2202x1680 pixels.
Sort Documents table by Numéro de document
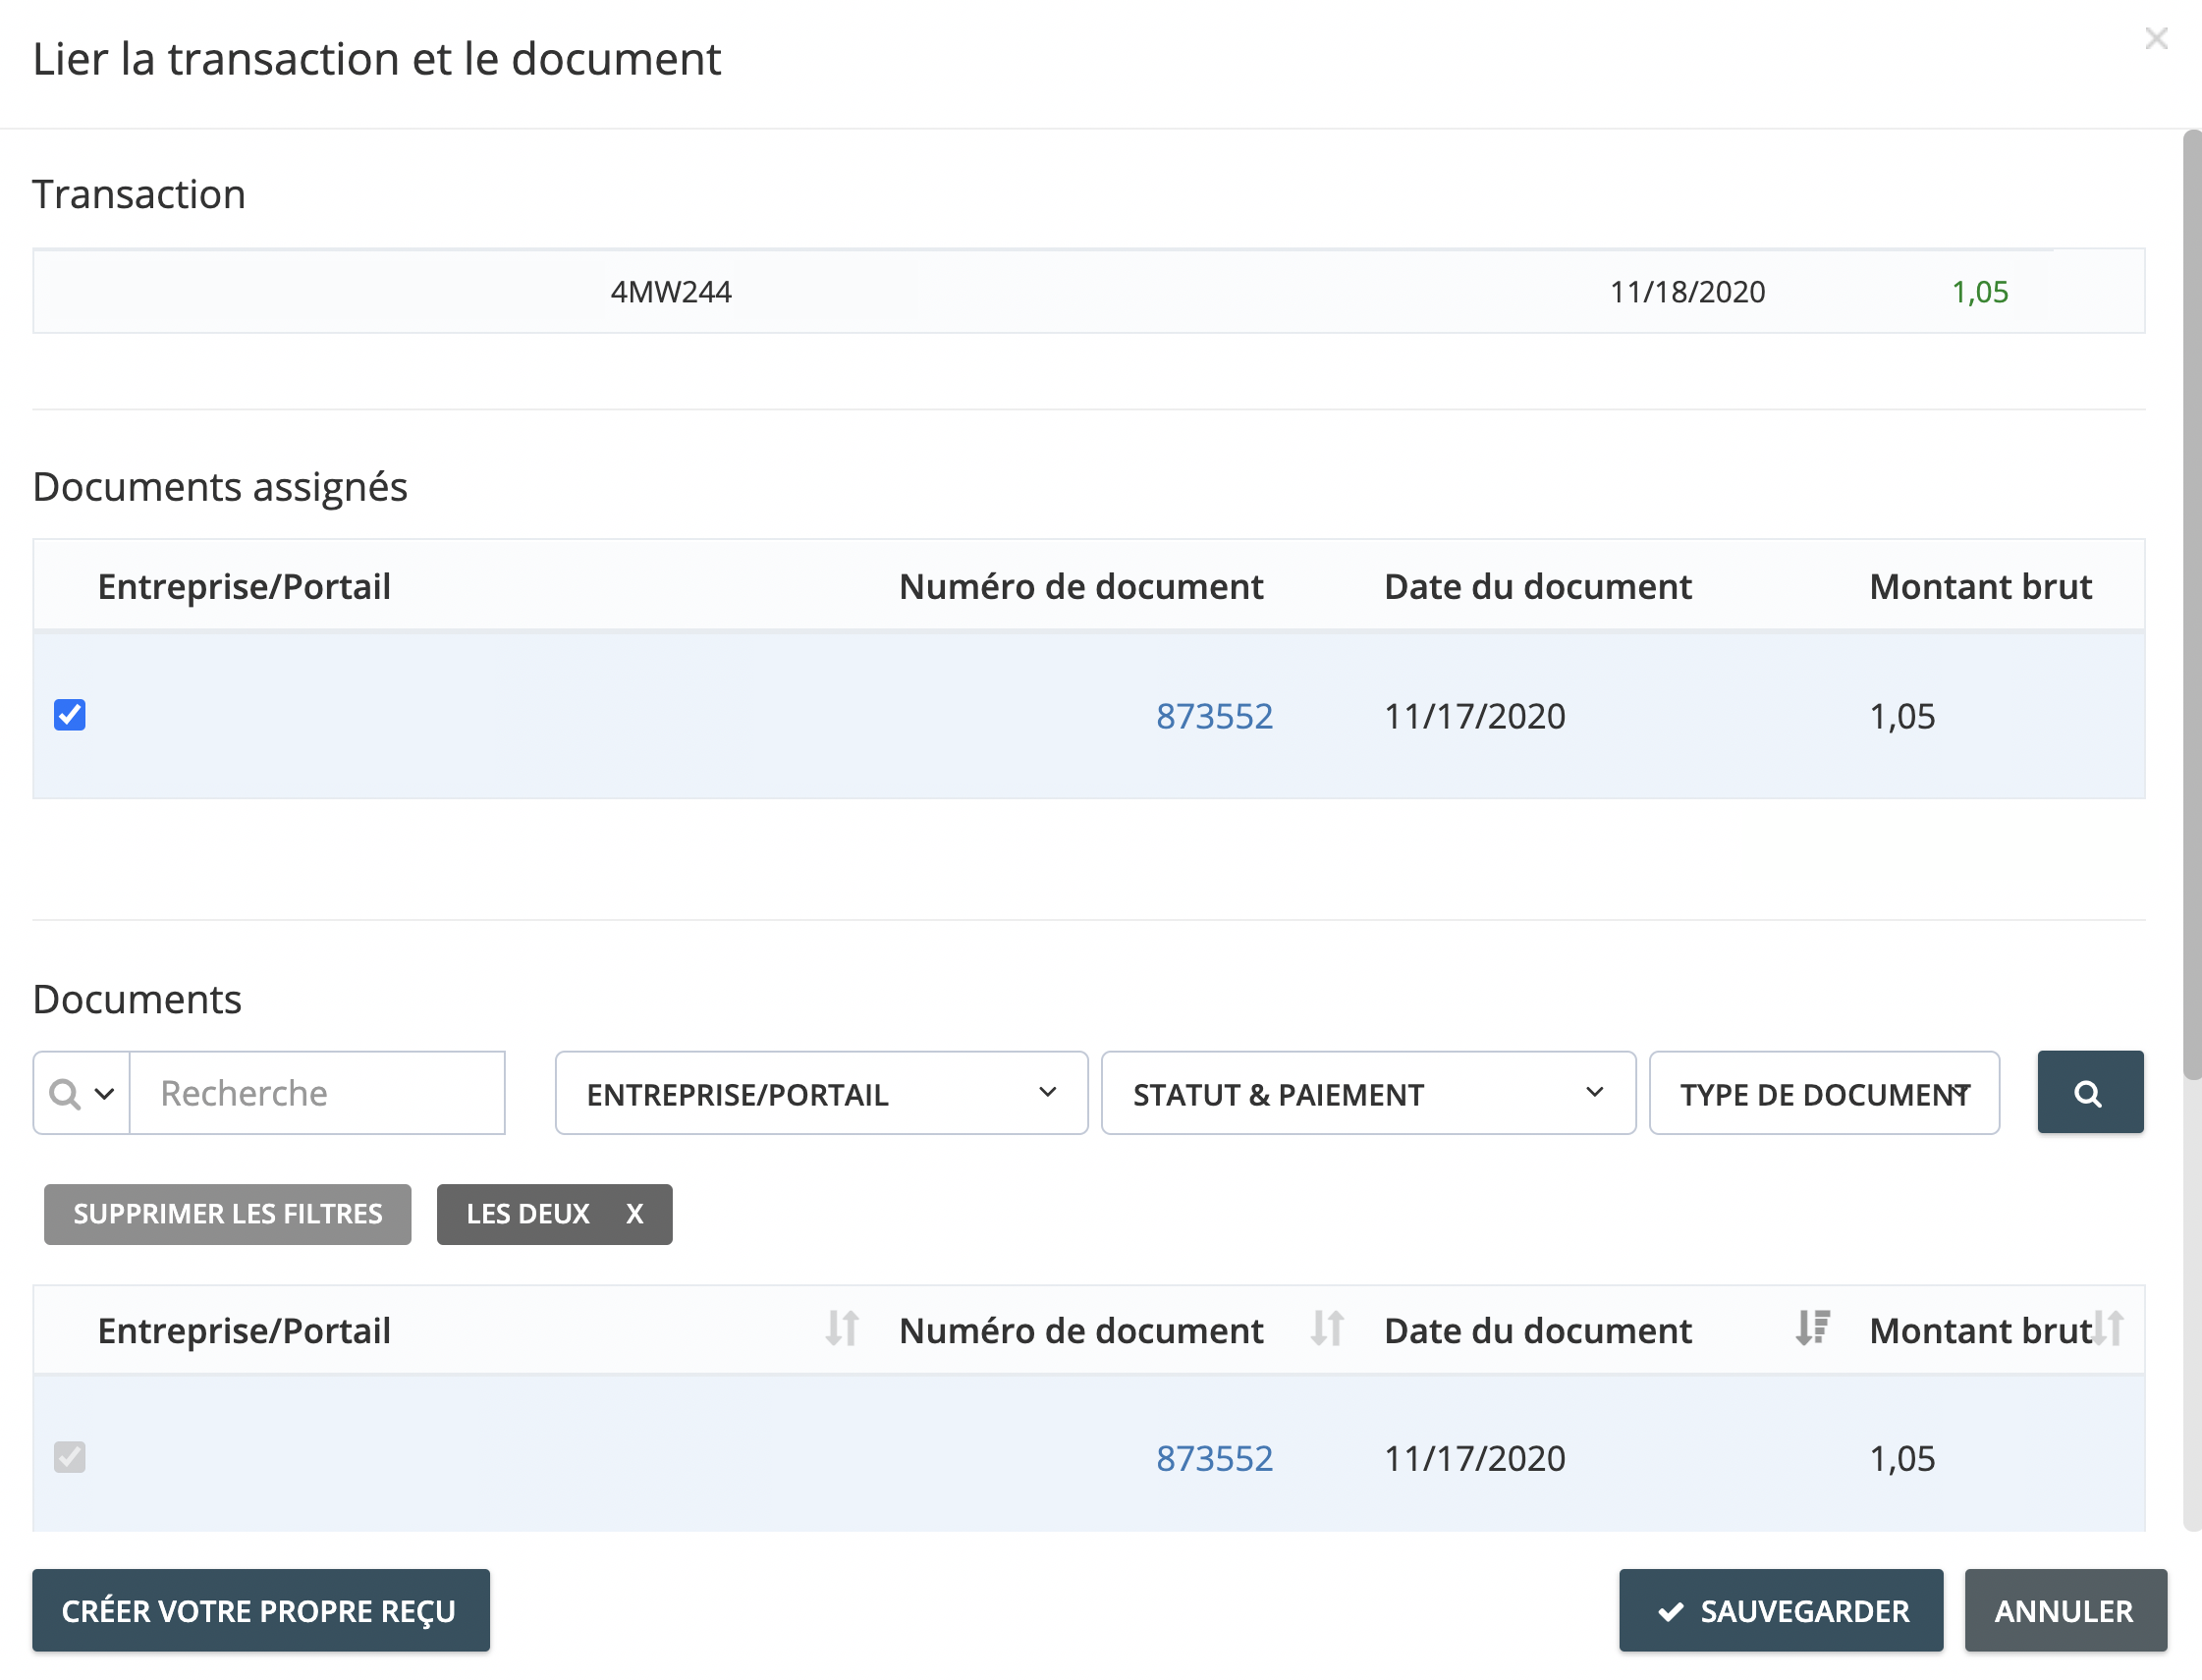1327,1329
